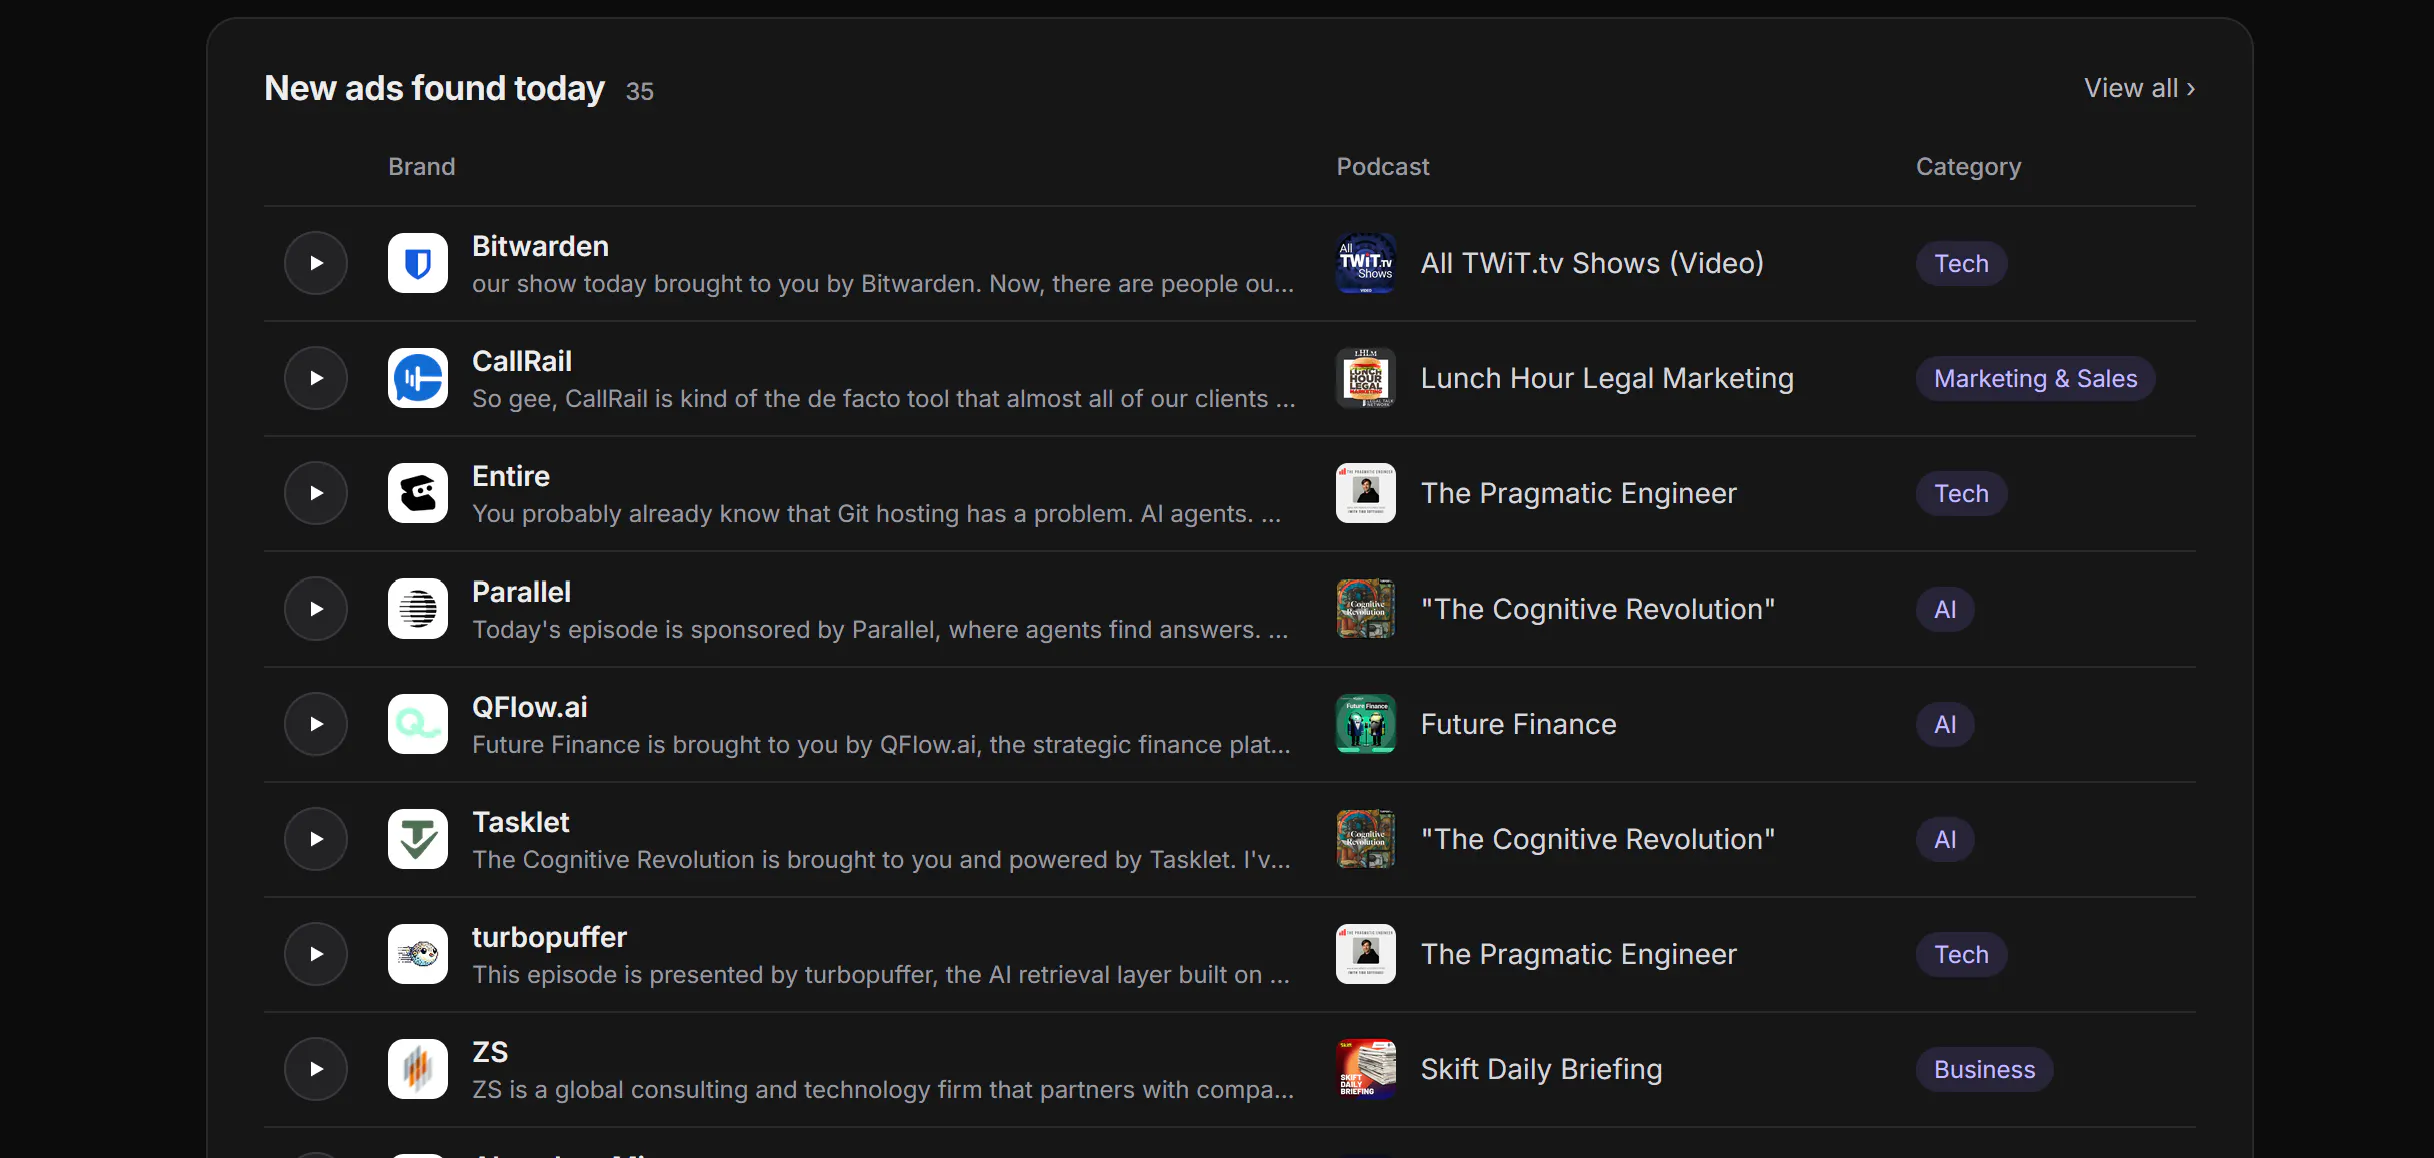This screenshot has width=2434, height=1158.
Task: Select the AI tag in Parallel row
Action: pyautogui.click(x=1945, y=609)
